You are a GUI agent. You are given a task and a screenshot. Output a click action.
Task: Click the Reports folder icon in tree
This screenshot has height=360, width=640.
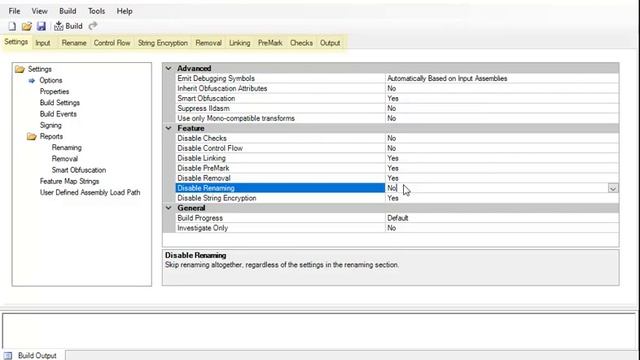(x=32, y=136)
